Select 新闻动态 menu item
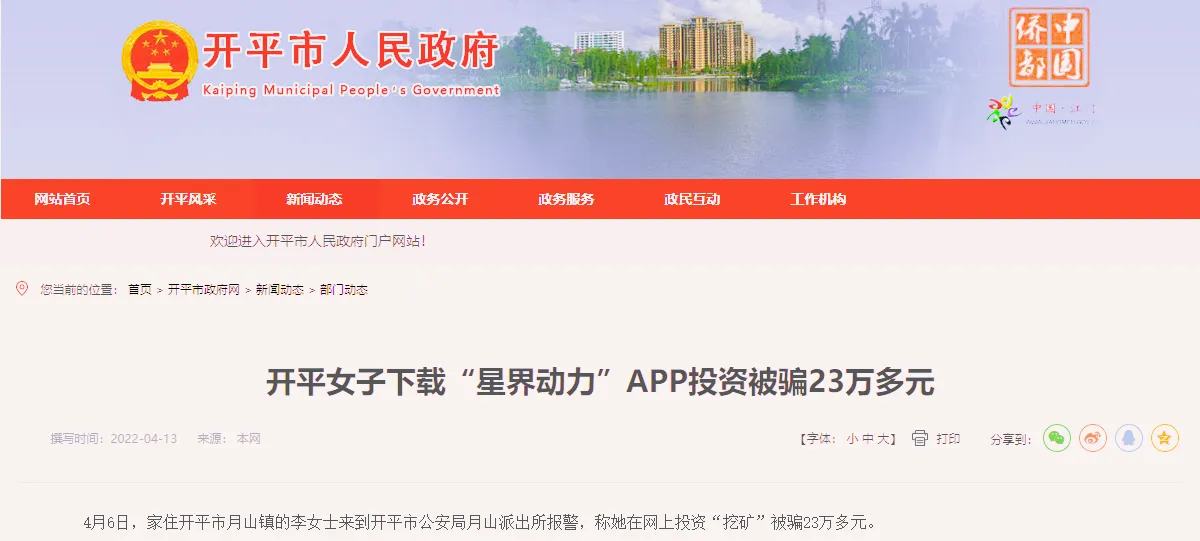Screen dimensions: 1200x541 (314, 199)
